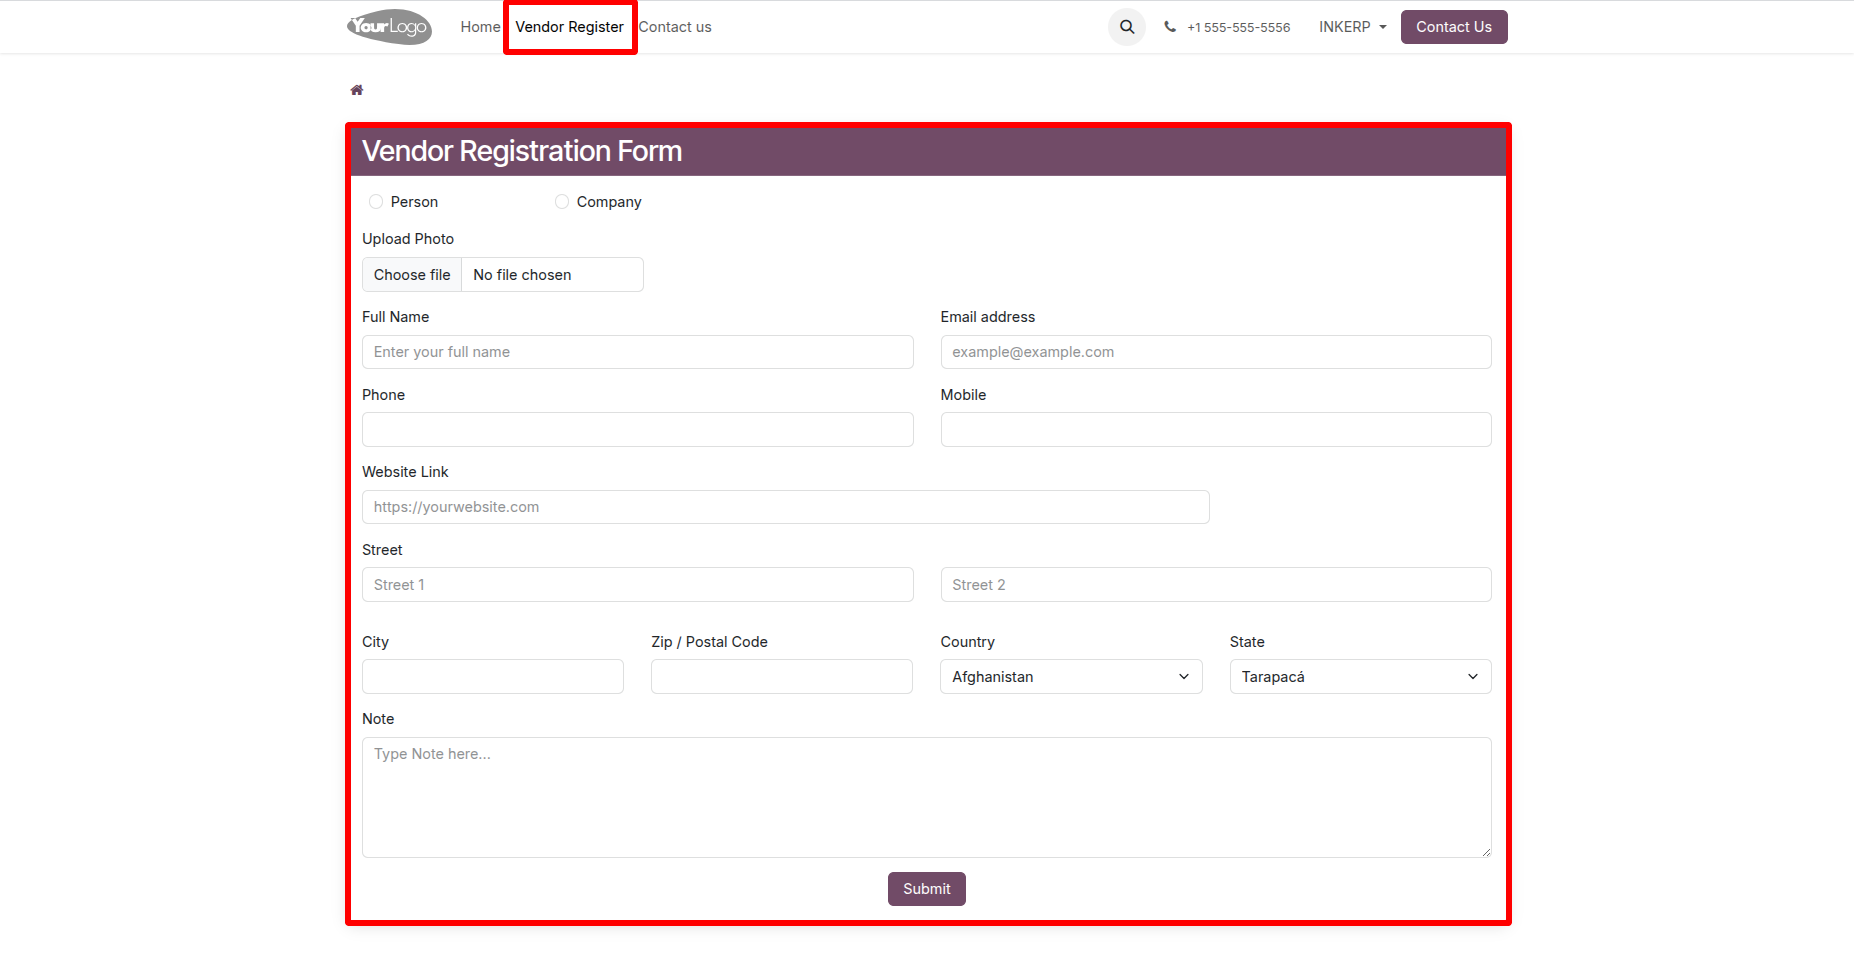Click the purple Contact Us button
This screenshot has width=1854, height=966.
(x=1454, y=27)
